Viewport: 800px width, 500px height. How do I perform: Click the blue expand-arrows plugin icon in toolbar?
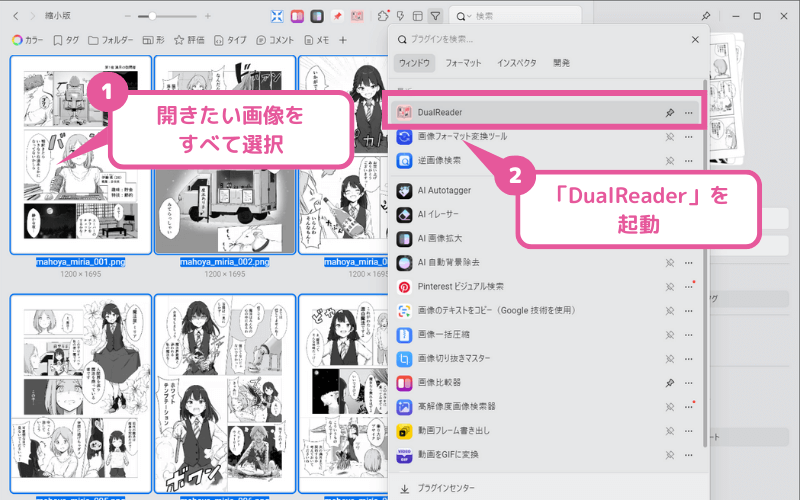click(277, 16)
